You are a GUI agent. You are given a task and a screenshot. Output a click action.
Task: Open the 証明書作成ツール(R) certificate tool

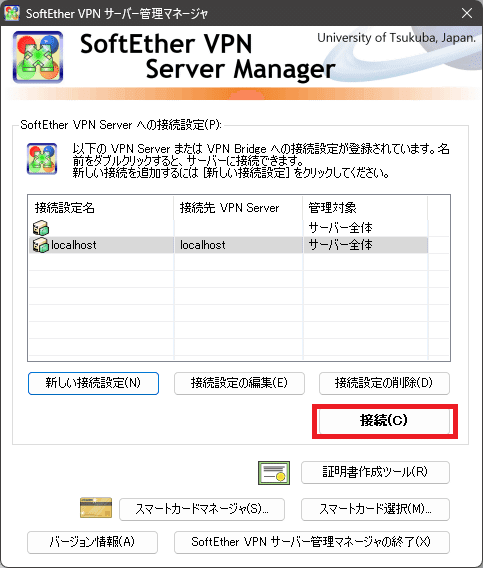[x=375, y=472]
